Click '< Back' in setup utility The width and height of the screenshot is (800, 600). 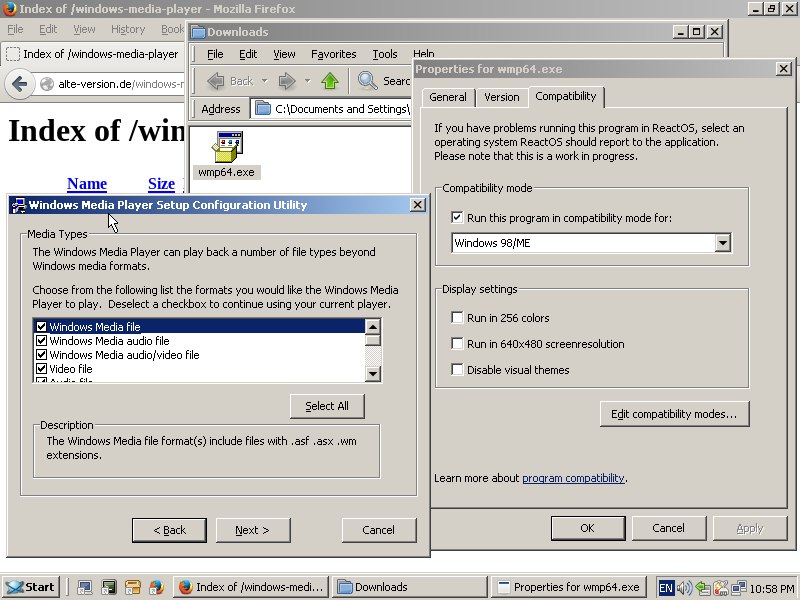[169, 530]
